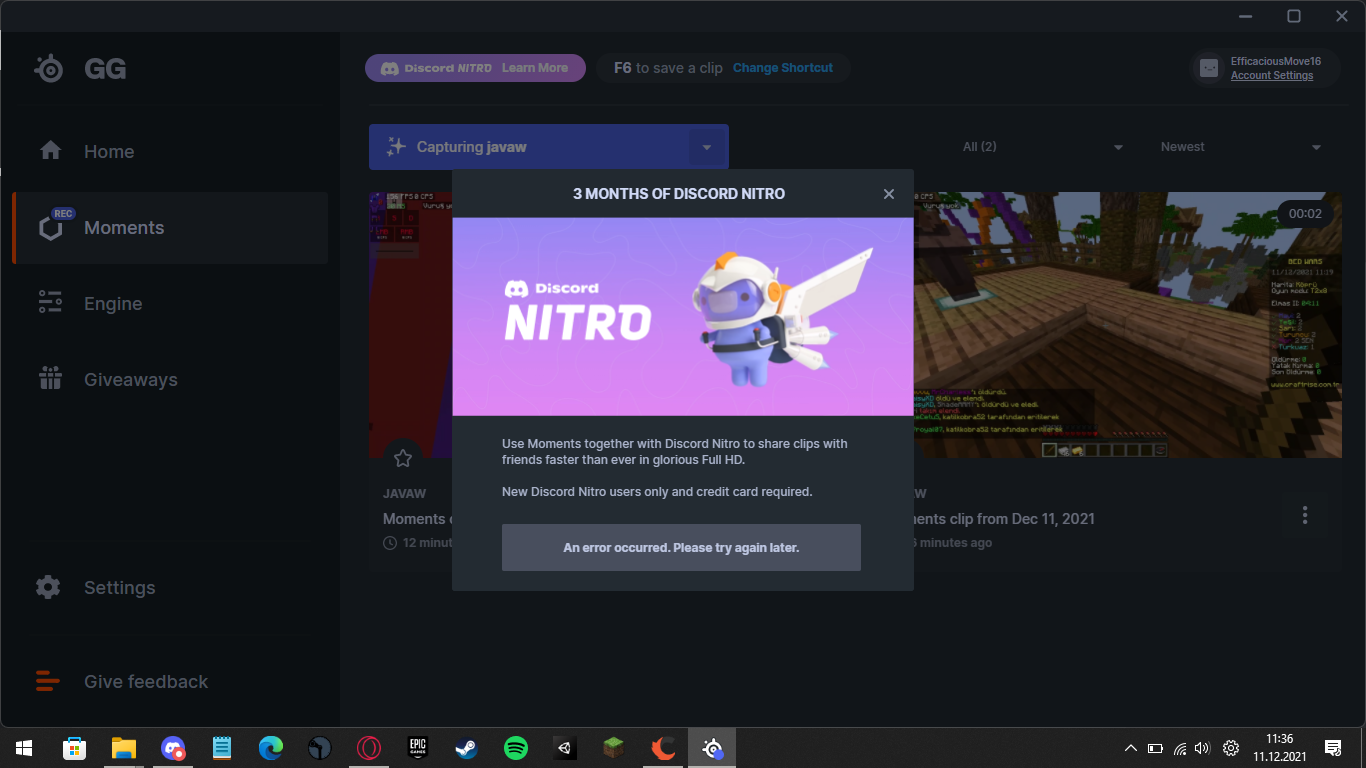Open the notepad icon in the taskbar
Viewport: 1366px width, 768px height.
pos(222,748)
